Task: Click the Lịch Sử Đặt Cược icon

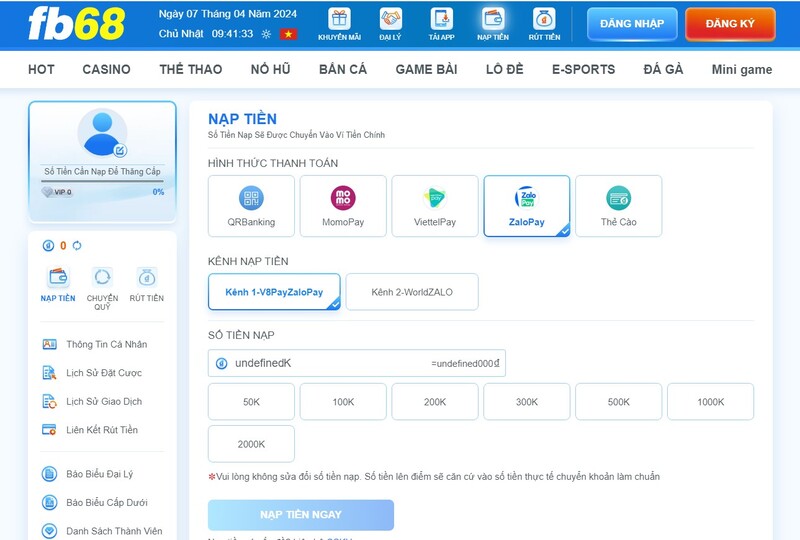Action: (49, 373)
